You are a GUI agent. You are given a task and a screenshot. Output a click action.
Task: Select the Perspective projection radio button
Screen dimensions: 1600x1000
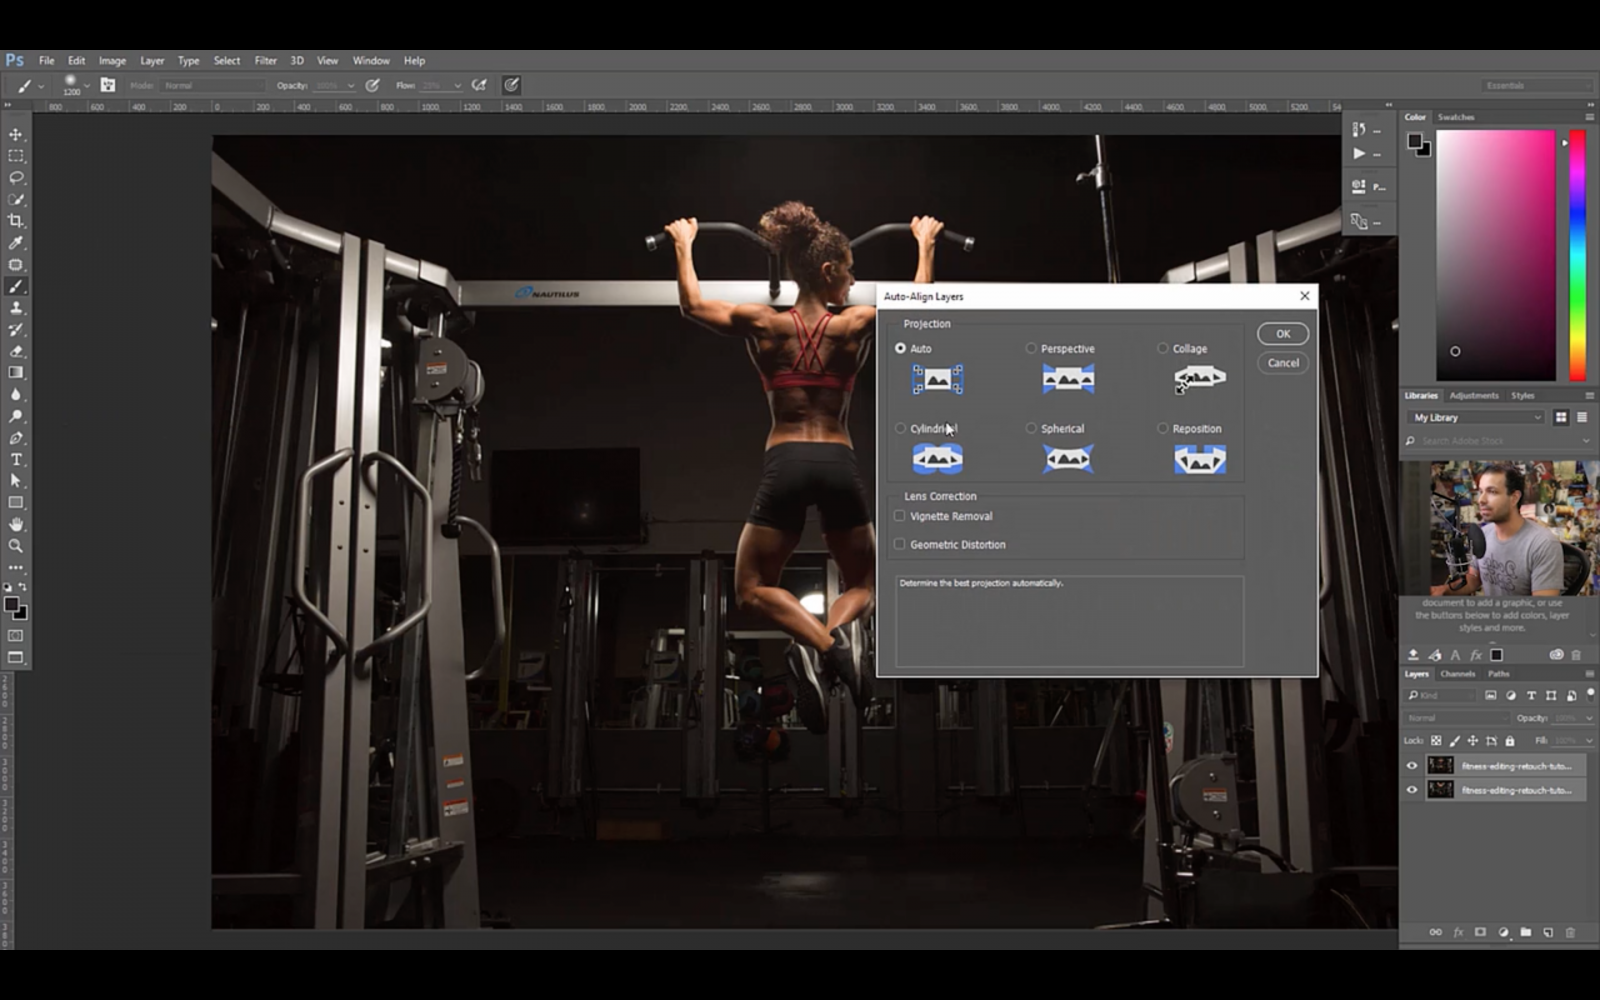(x=1031, y=348)
